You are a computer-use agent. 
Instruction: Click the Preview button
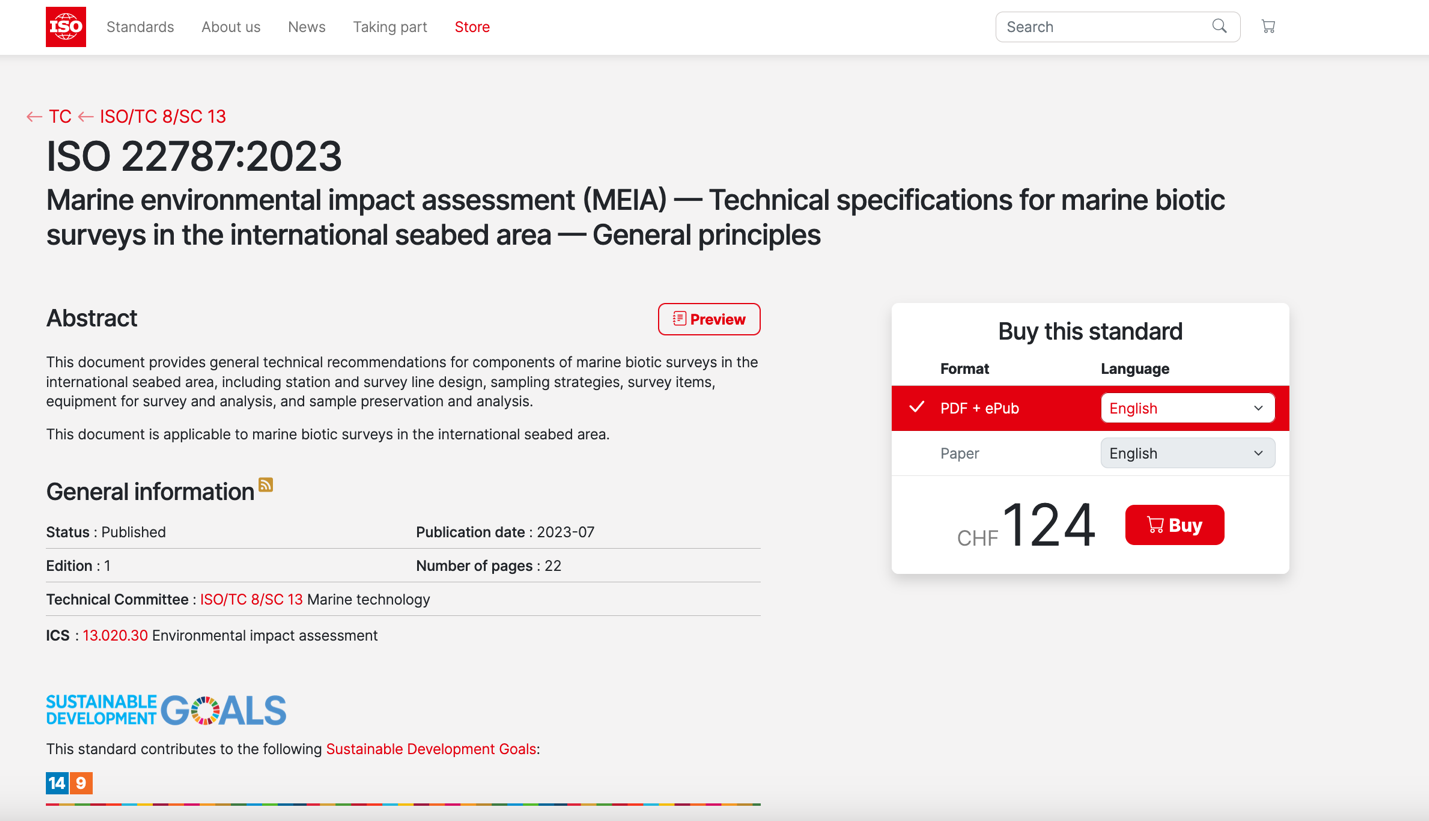click(x=709, y=319)
